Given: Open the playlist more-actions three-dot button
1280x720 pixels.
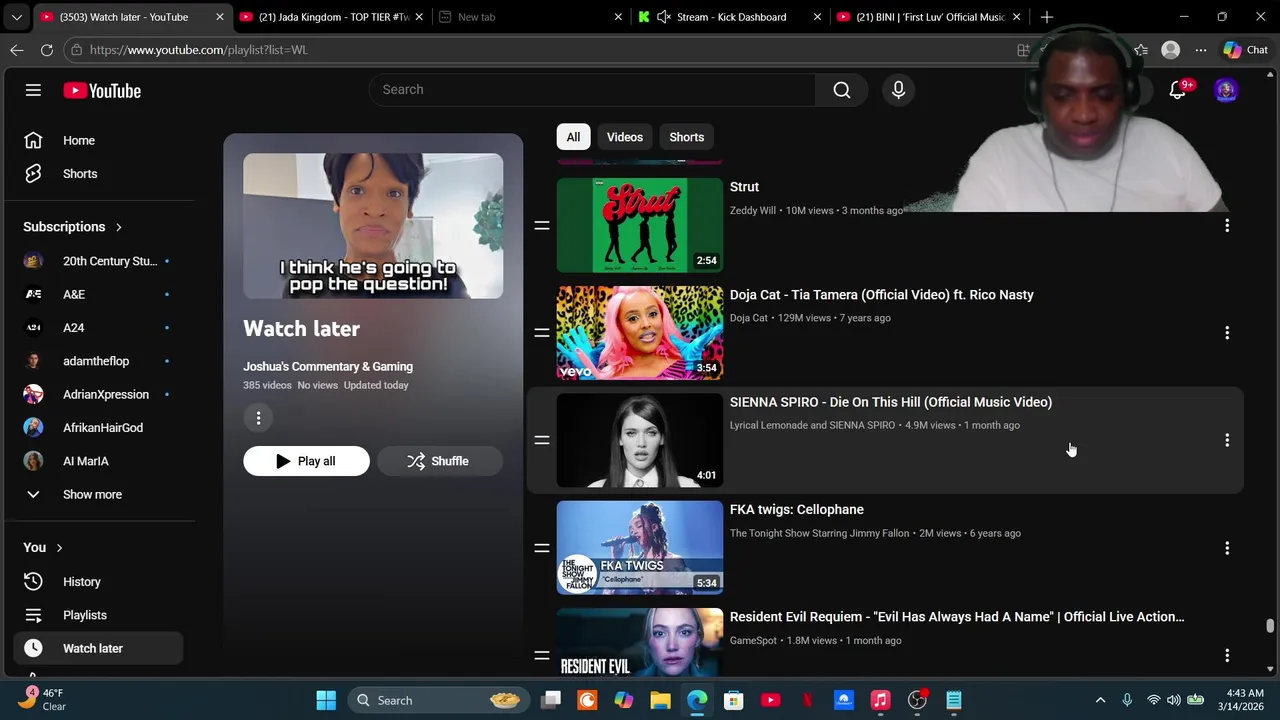Looking at the screenshot, I should [x=258, y=418].
